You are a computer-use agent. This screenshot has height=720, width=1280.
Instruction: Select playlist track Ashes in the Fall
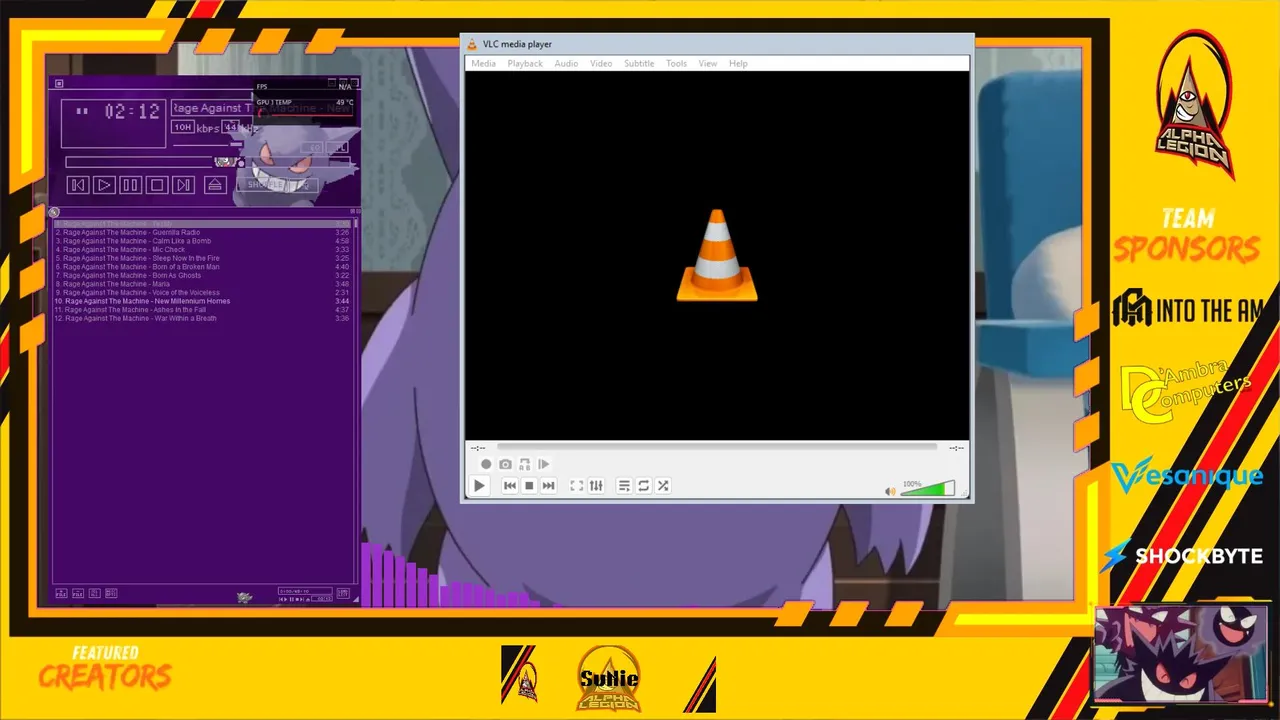(x=202, y=310)
